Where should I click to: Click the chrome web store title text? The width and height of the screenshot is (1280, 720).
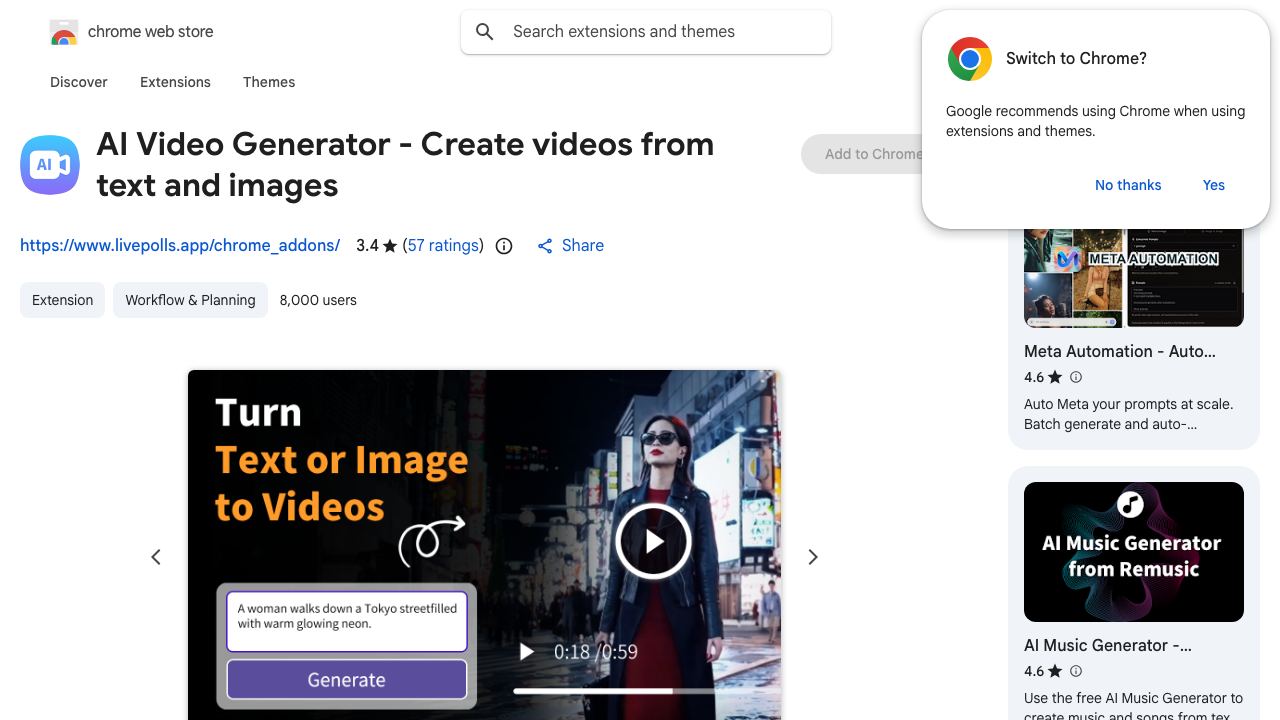151,32
